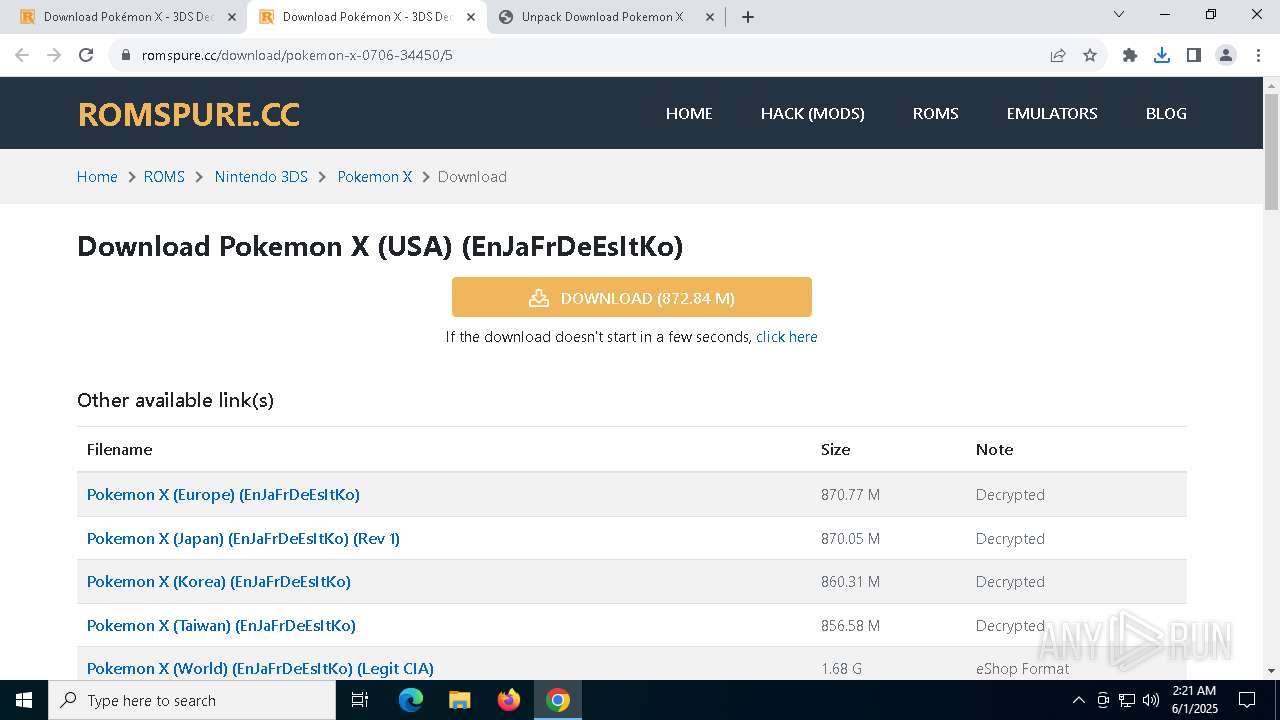Reload the current page
Image resolution: width=1280 pixels, height=720 pixels.
click(86, 55)
